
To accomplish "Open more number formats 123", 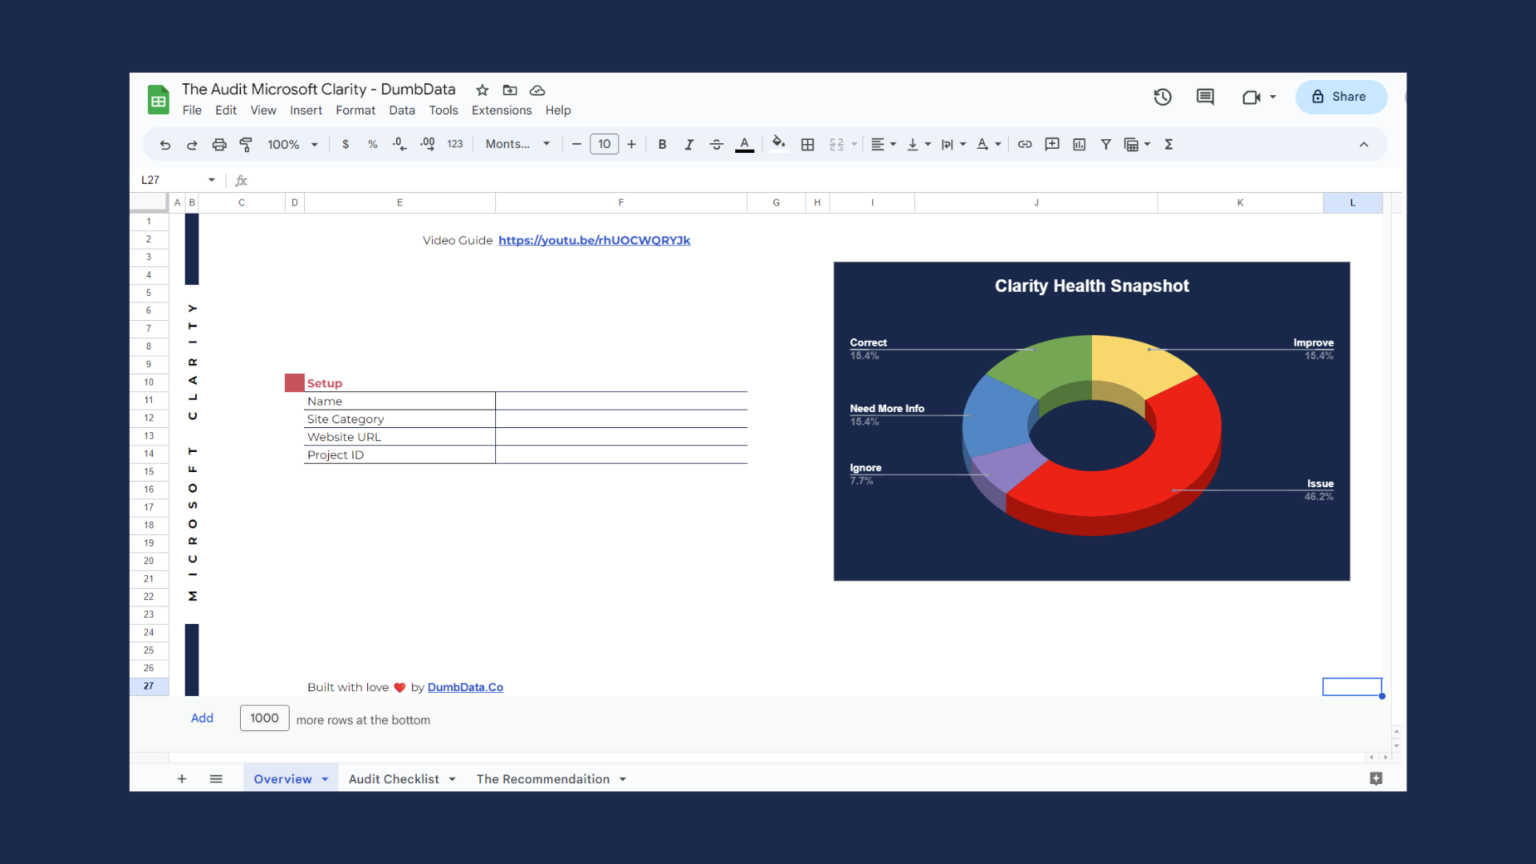I will (455, 145).
